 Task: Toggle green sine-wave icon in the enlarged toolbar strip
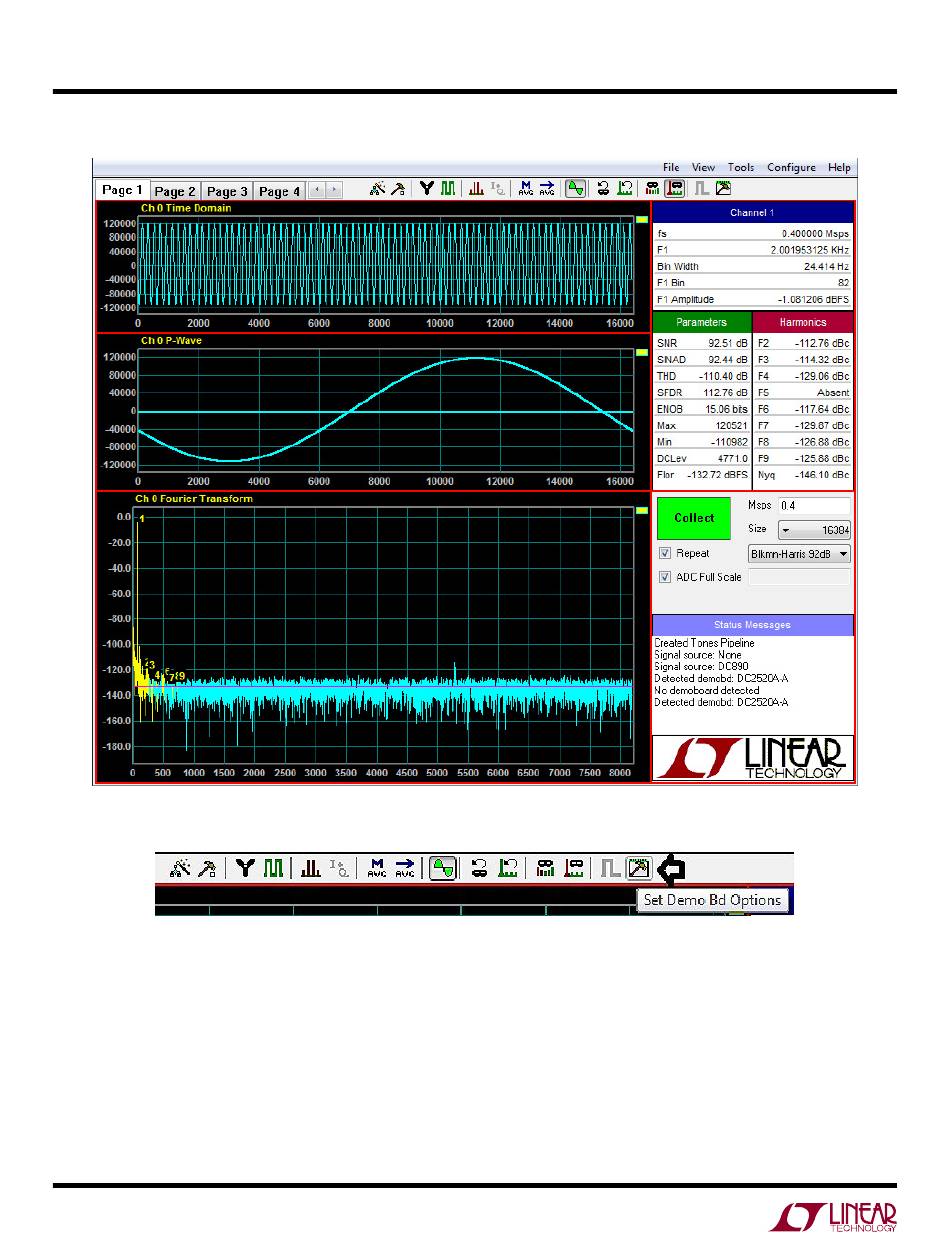tap(443, 869)
